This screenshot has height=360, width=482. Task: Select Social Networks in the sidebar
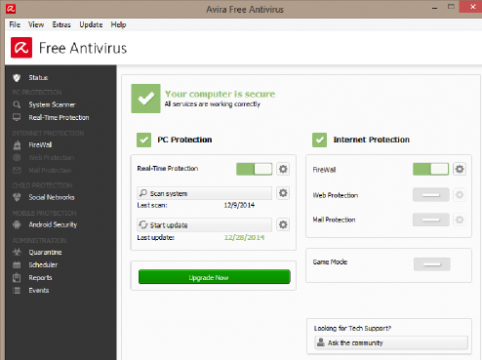coord(52,197)
